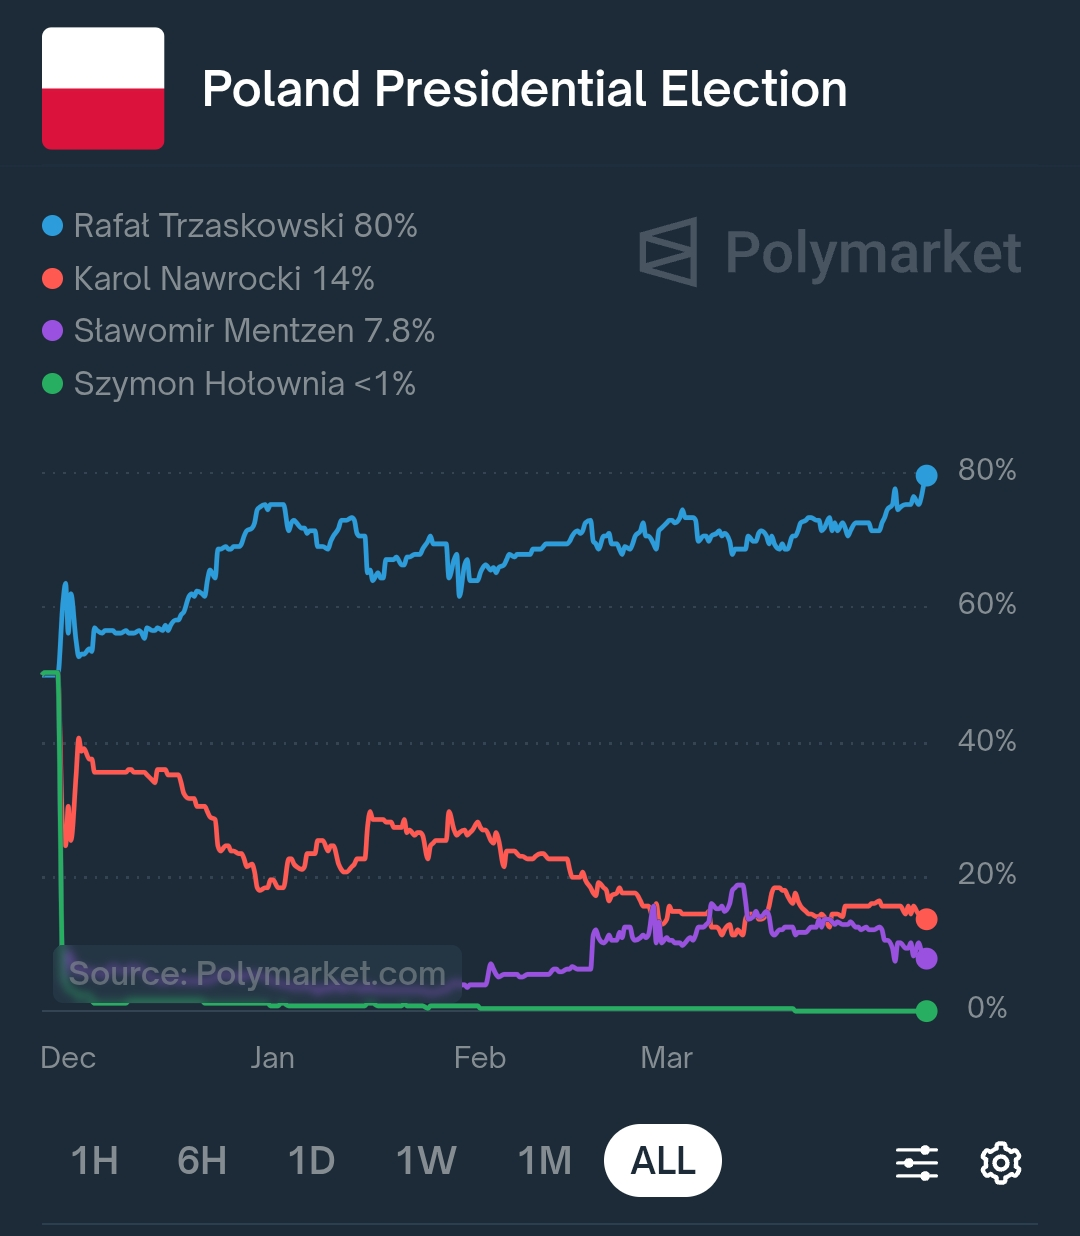This screenshot has height=1236, width=1080.
Task: Click the Polymarket logo watermark
Action: tap(830, 252)
